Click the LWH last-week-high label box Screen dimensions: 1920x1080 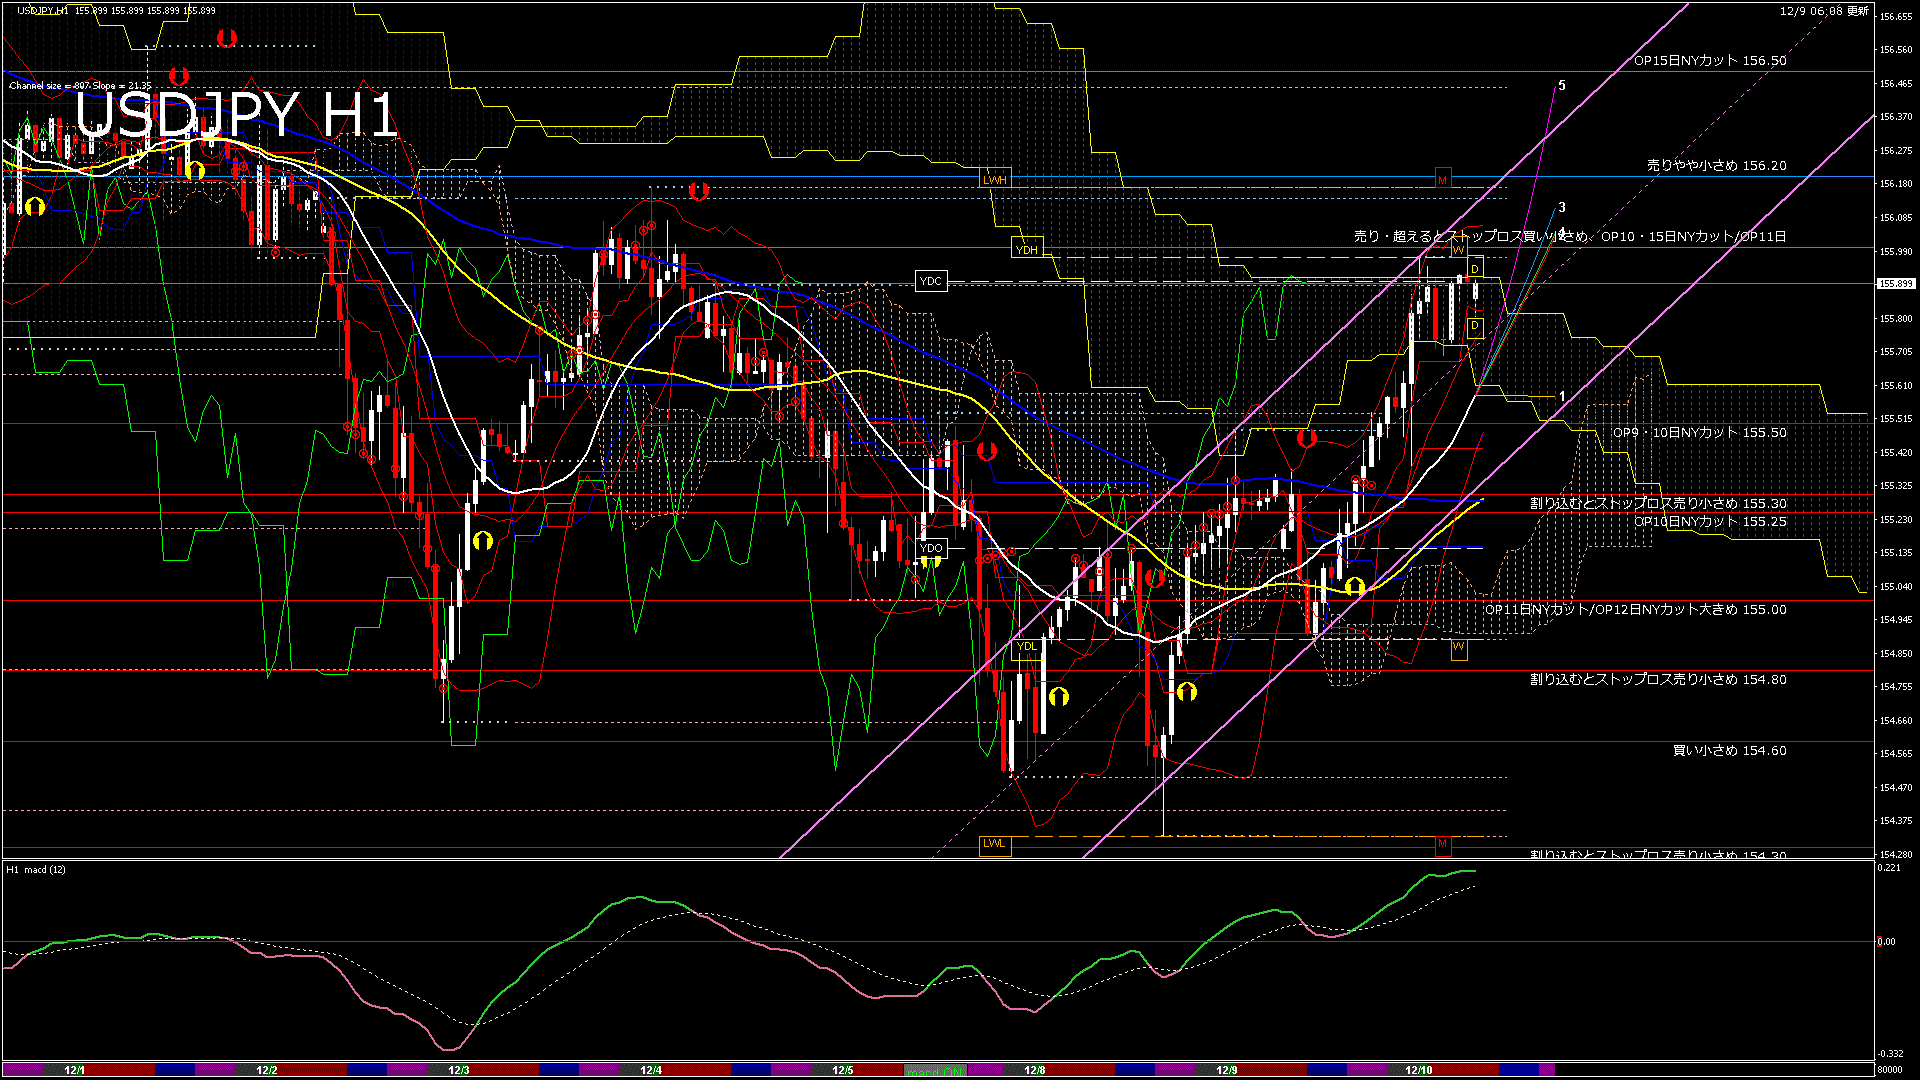tap(995, 180)
